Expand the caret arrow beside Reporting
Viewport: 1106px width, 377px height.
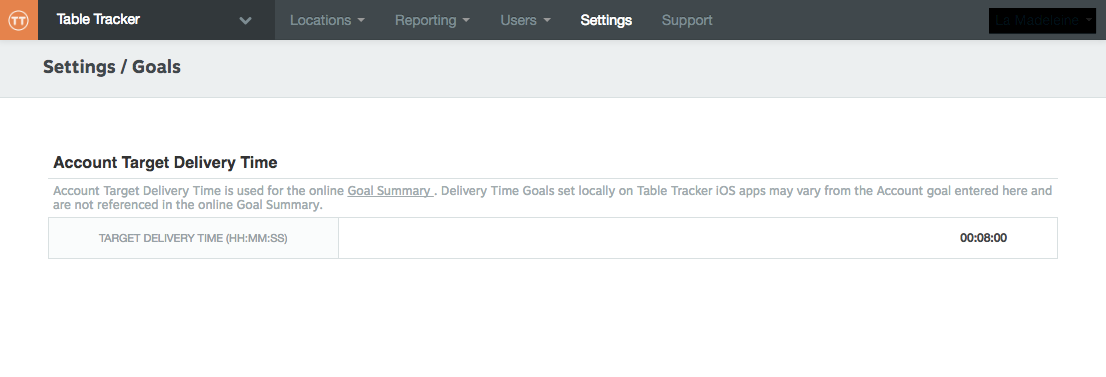tap(466, 20)
